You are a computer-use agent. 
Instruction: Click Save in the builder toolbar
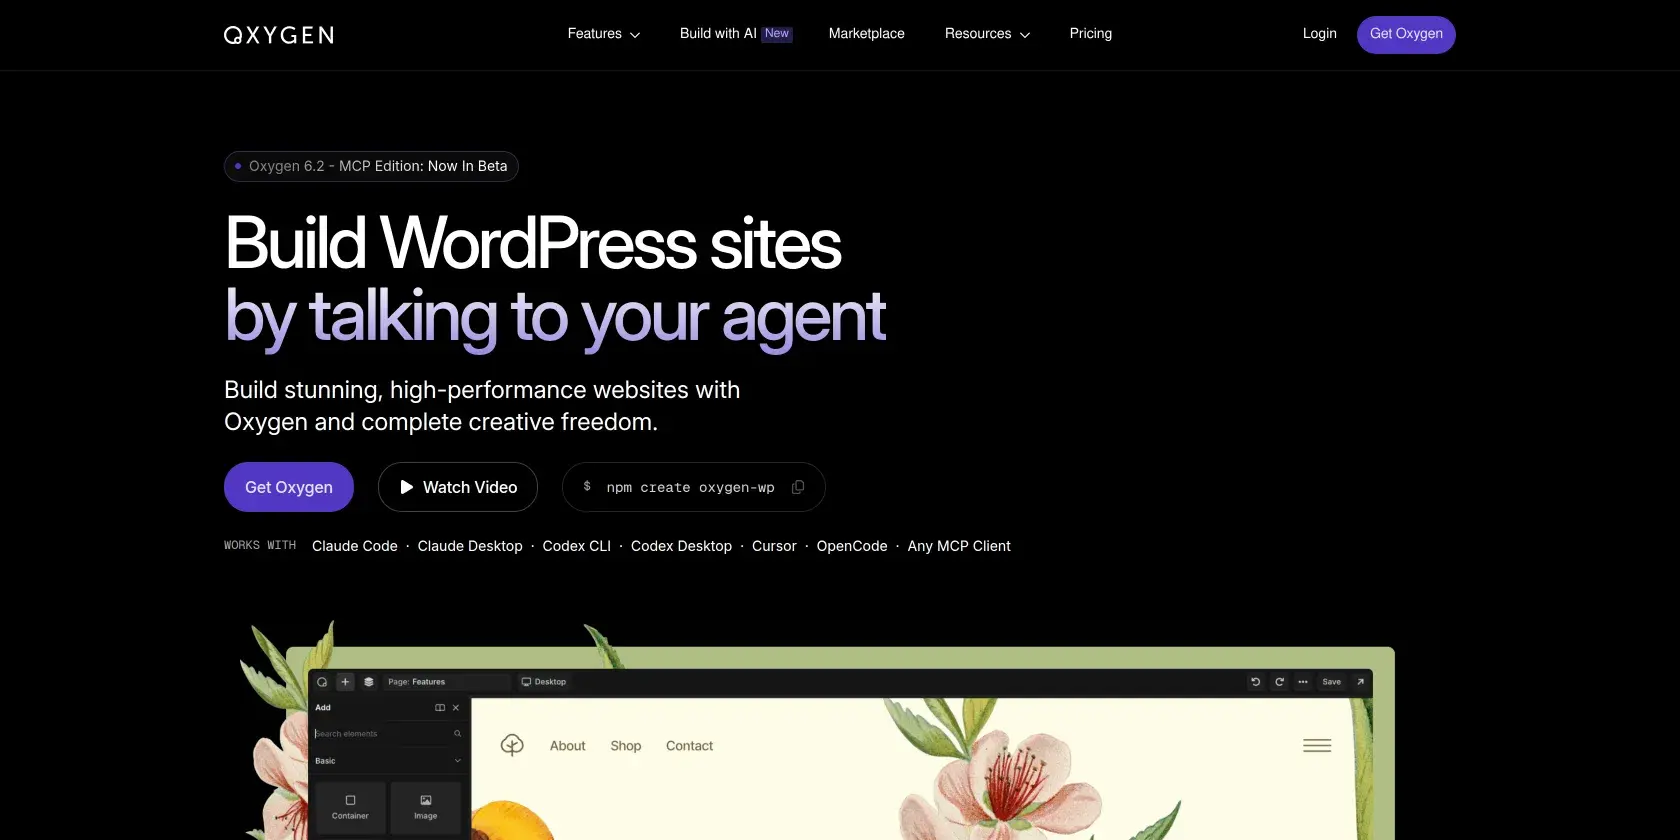pyautogui.click(x=1332, y=682)
